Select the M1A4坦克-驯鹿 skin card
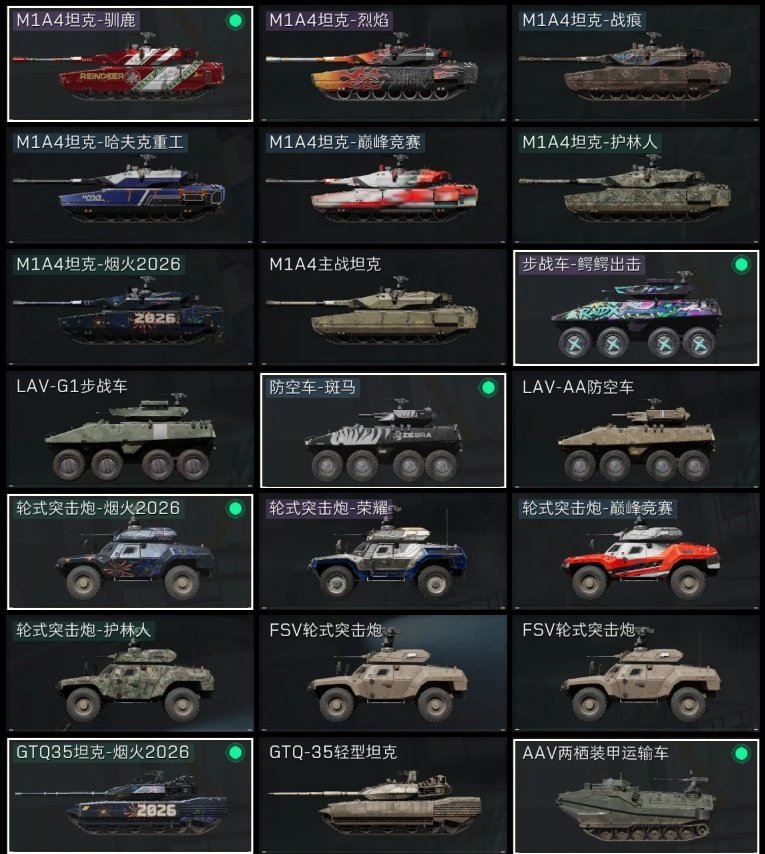 (130, 64)
